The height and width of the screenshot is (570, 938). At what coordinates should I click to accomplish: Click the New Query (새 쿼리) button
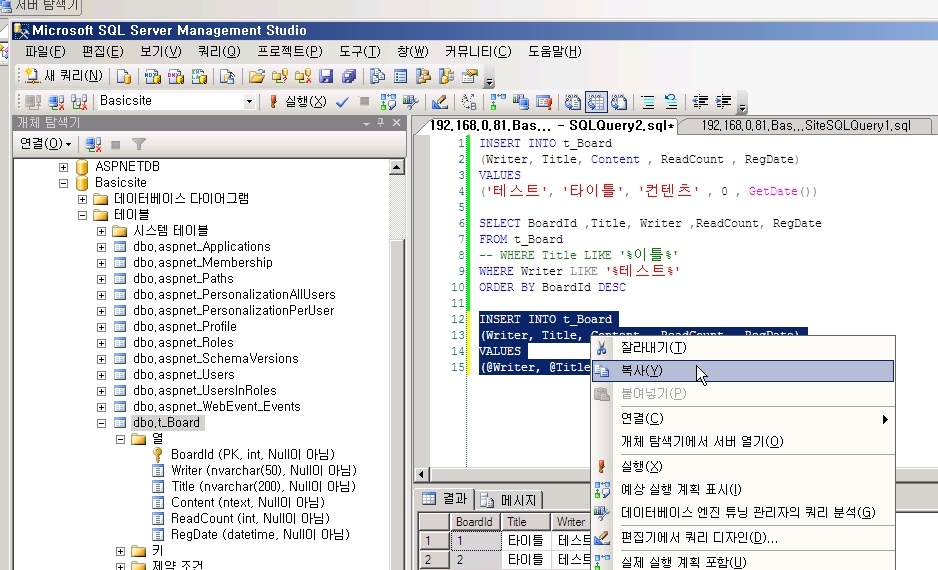click(x=64, y=76)
